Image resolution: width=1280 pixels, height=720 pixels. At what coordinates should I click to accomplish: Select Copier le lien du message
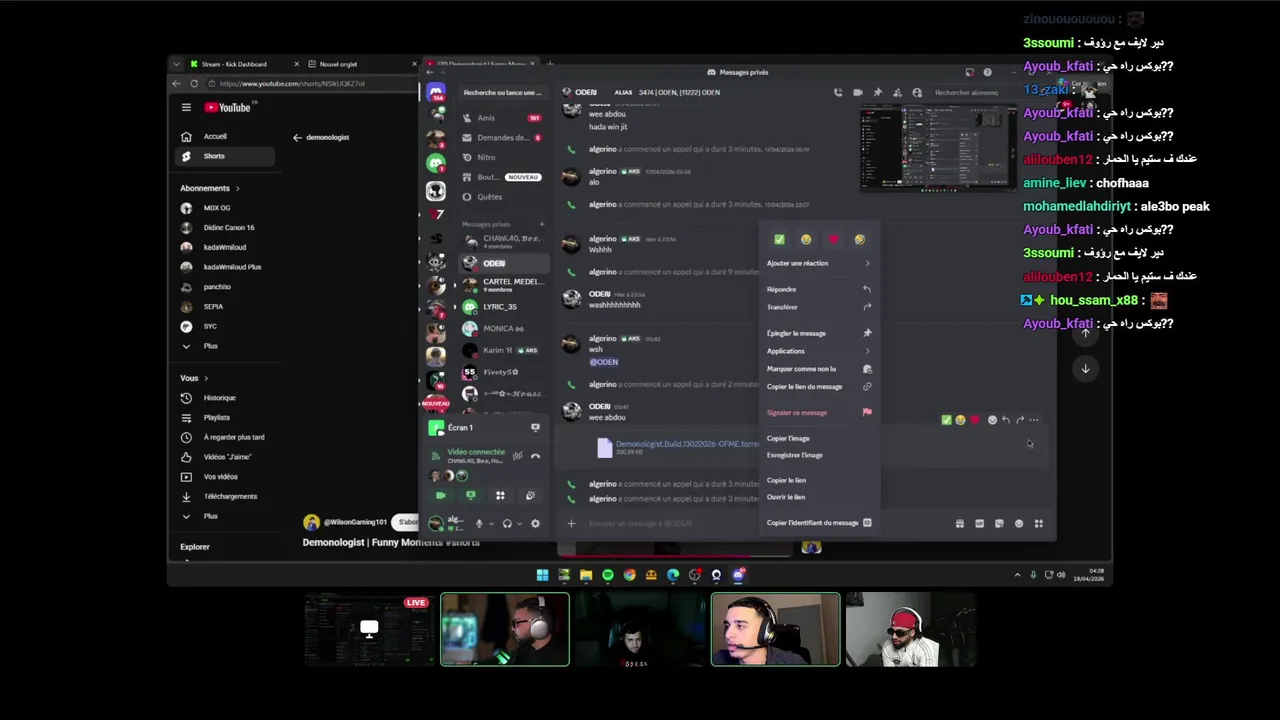click(x=819, y=386)
